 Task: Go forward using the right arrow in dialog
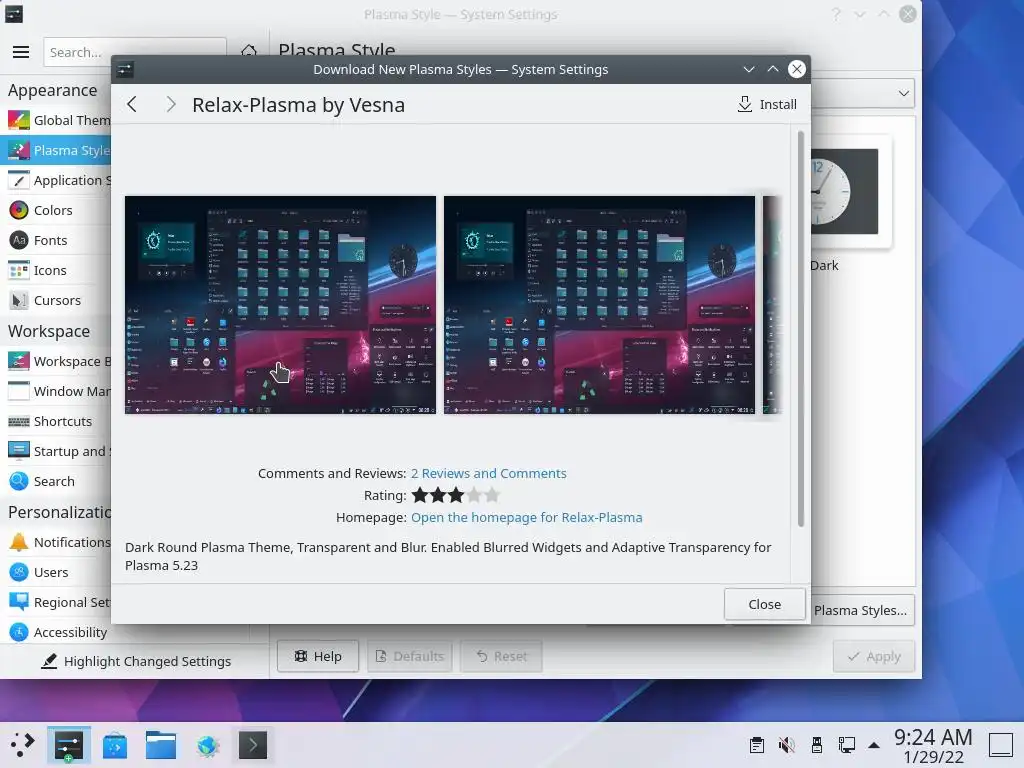pyautogui.click(x=170, y=104)
